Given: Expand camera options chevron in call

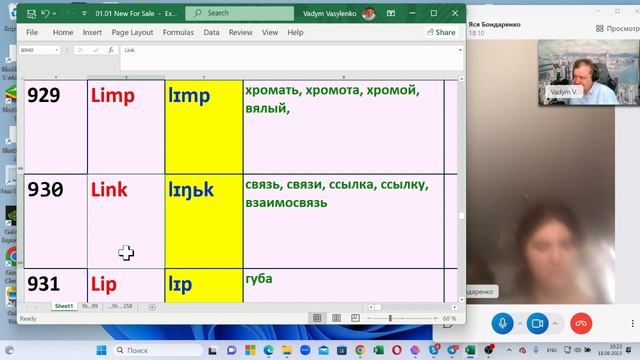Looking at the screenshot, I should click(x=555, y=323).
